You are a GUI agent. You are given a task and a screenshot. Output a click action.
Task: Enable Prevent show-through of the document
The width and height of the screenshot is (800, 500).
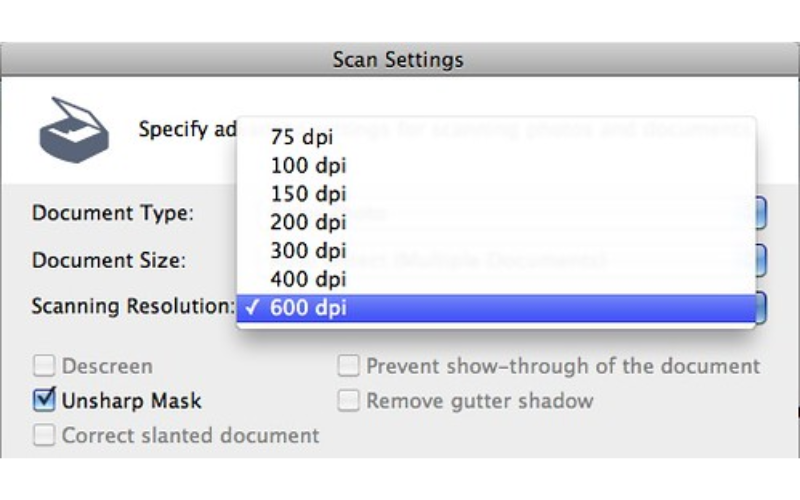coord(348,367)
